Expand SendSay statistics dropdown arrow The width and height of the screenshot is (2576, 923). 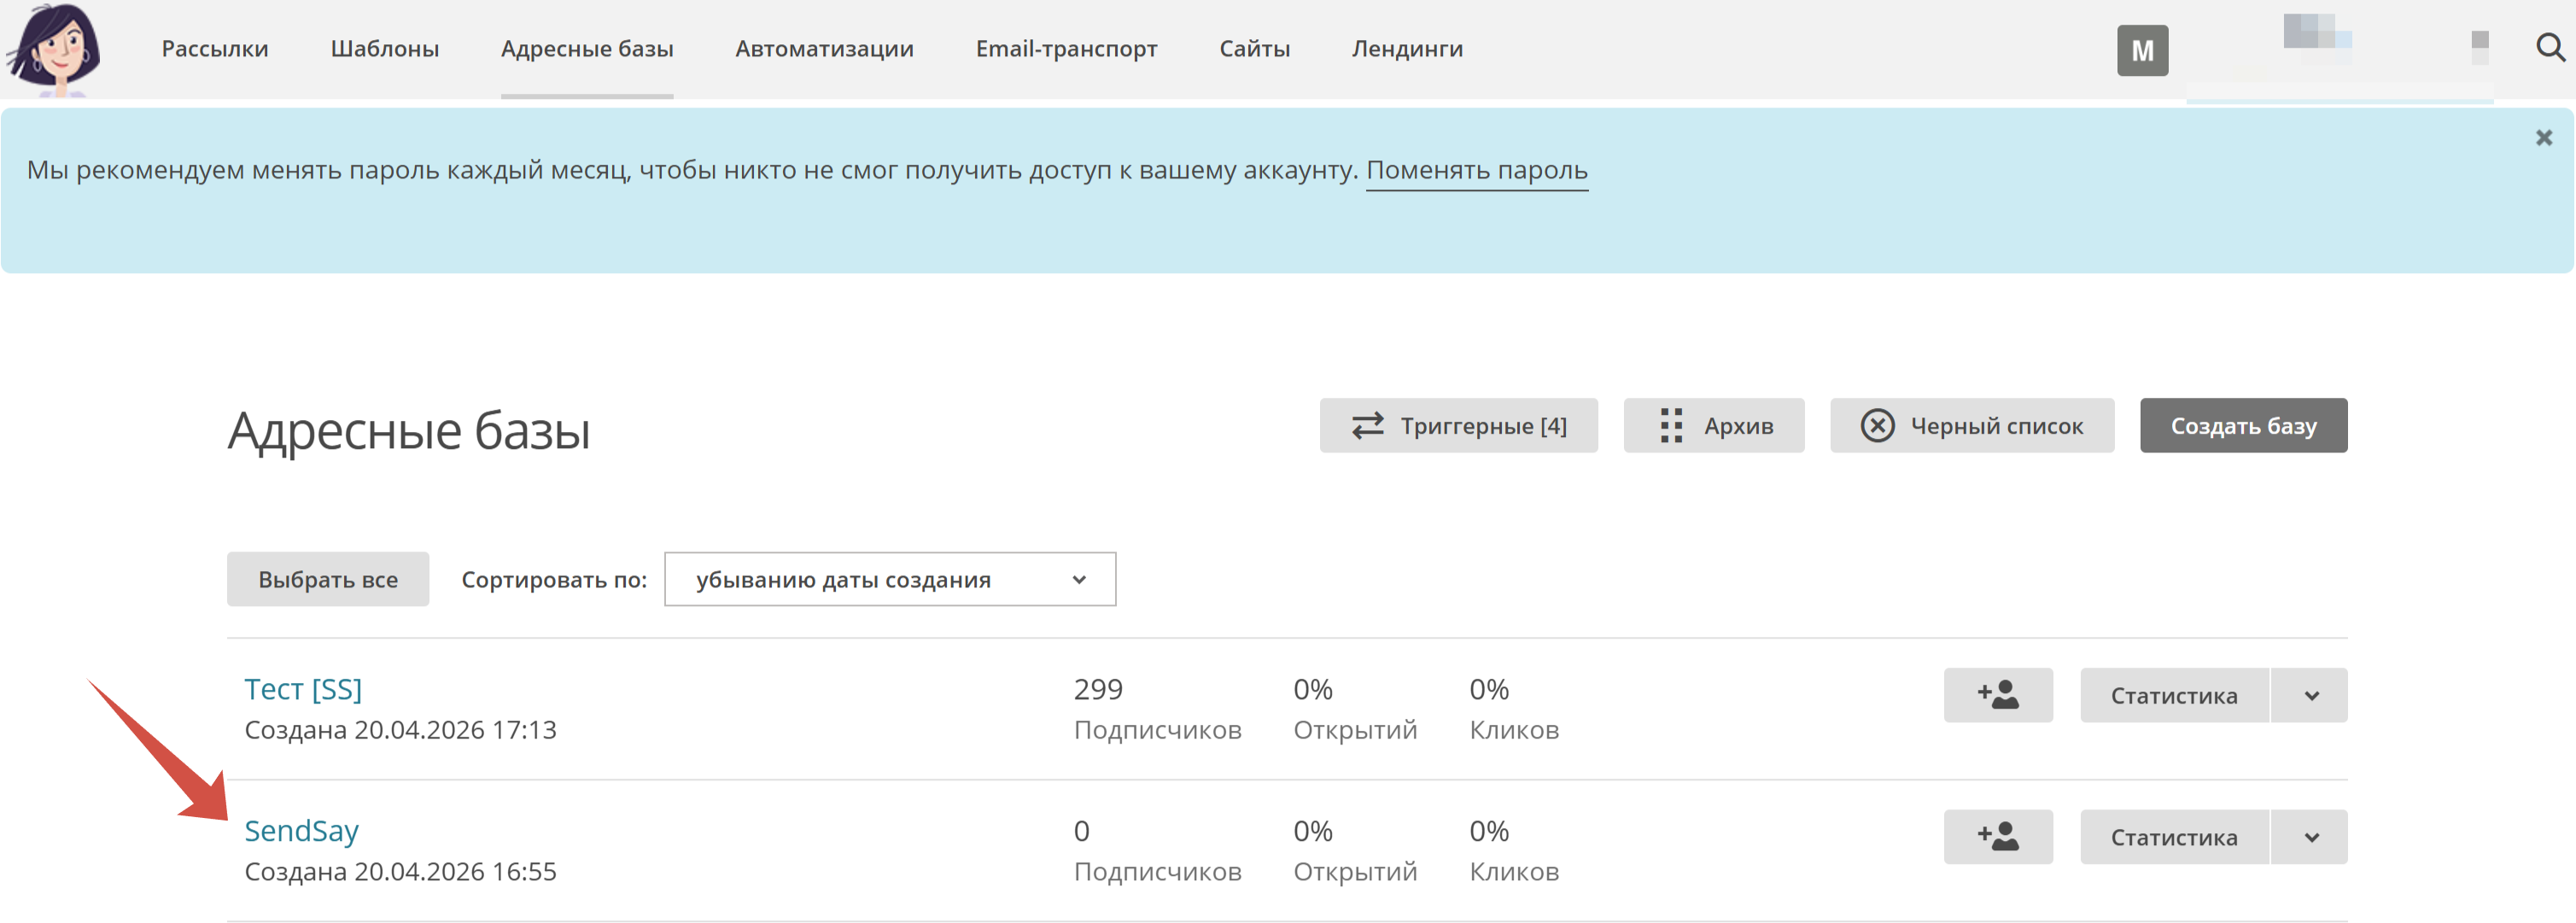(2310, 838)
